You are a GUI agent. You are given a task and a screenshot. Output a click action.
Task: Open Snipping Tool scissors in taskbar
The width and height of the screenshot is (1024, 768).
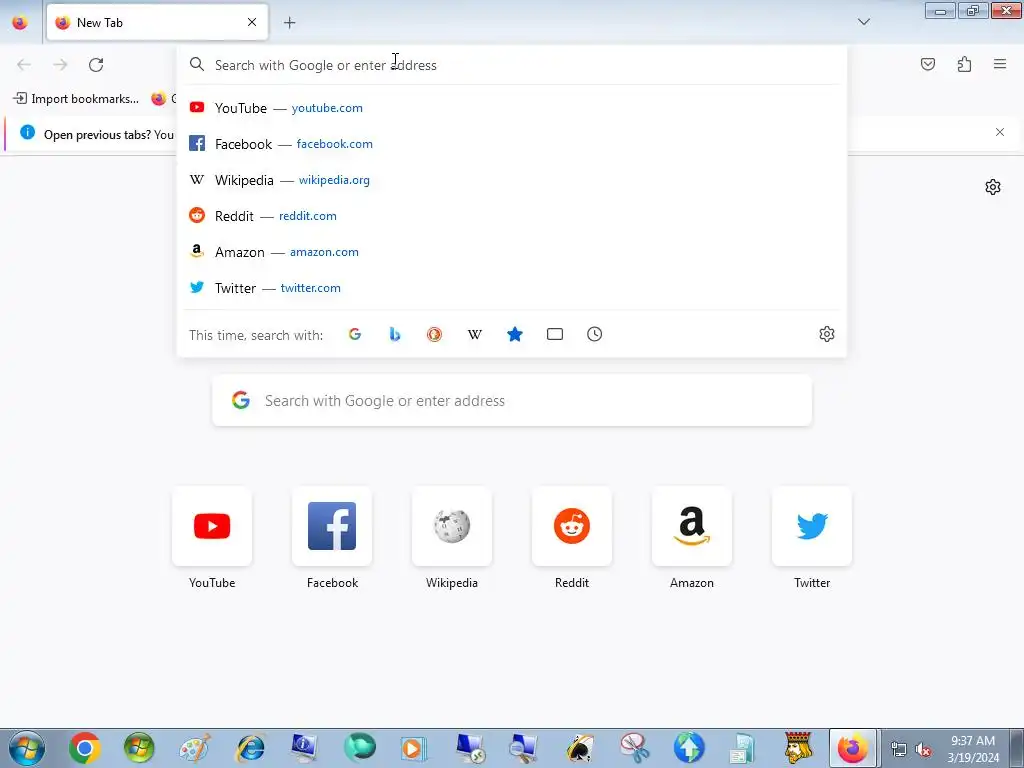[633, 748]
